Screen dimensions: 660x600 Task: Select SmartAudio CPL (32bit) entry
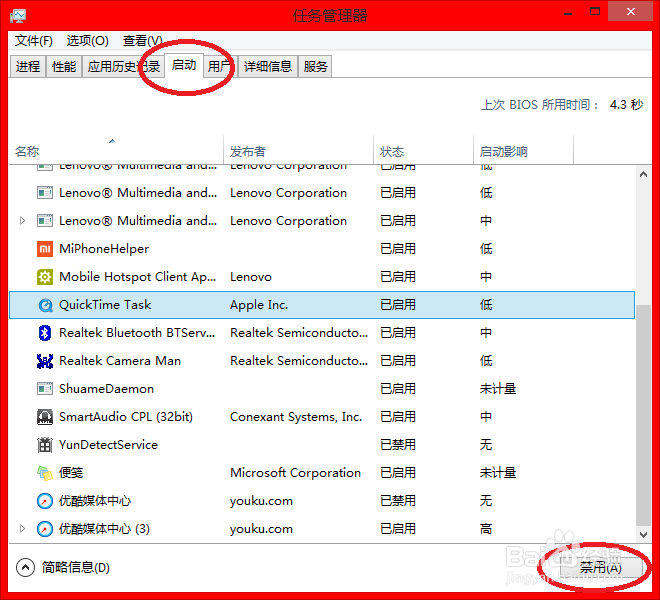point(126,417)
